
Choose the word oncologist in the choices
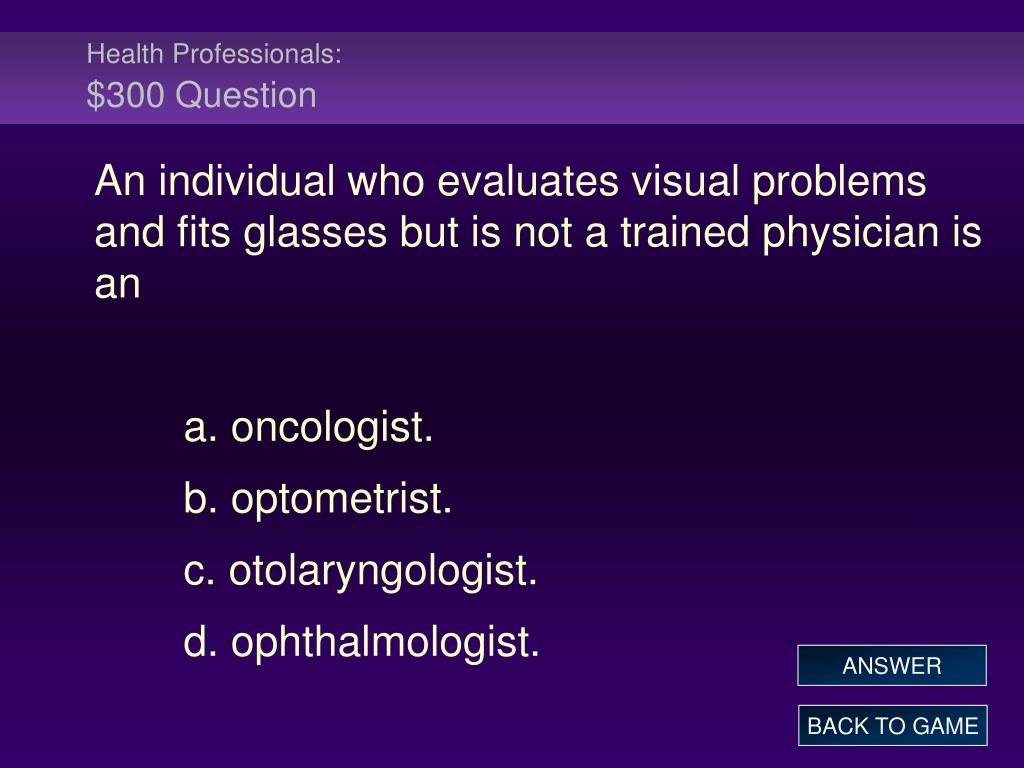pos(332,428)
